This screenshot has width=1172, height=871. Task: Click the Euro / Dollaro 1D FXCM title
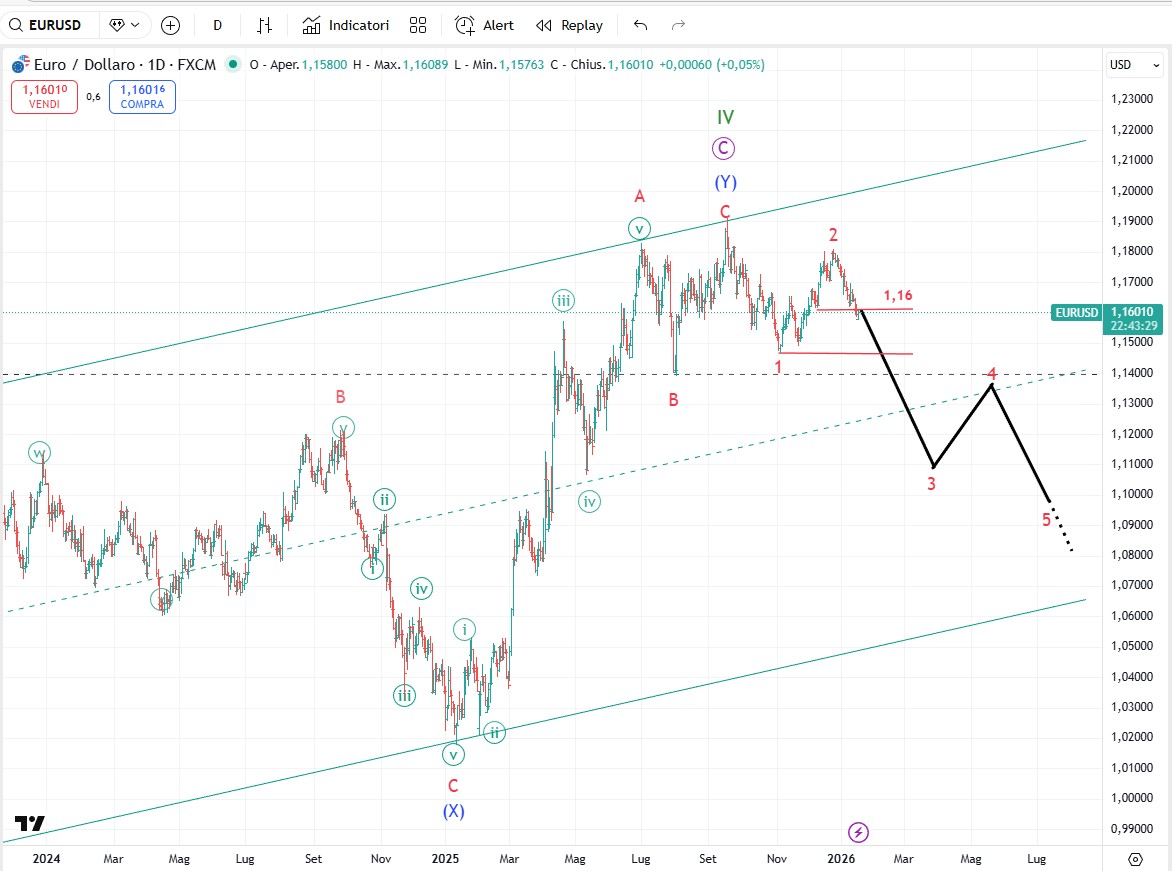click(x=125, y=65)
